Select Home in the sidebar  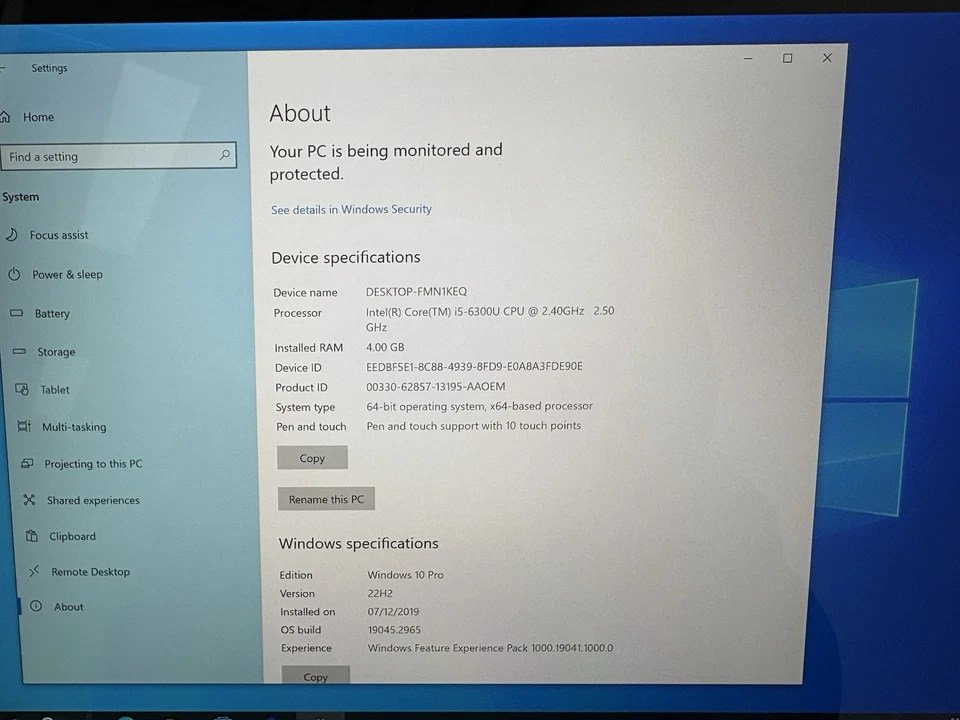pyautogui.click(x=38, y=117)
